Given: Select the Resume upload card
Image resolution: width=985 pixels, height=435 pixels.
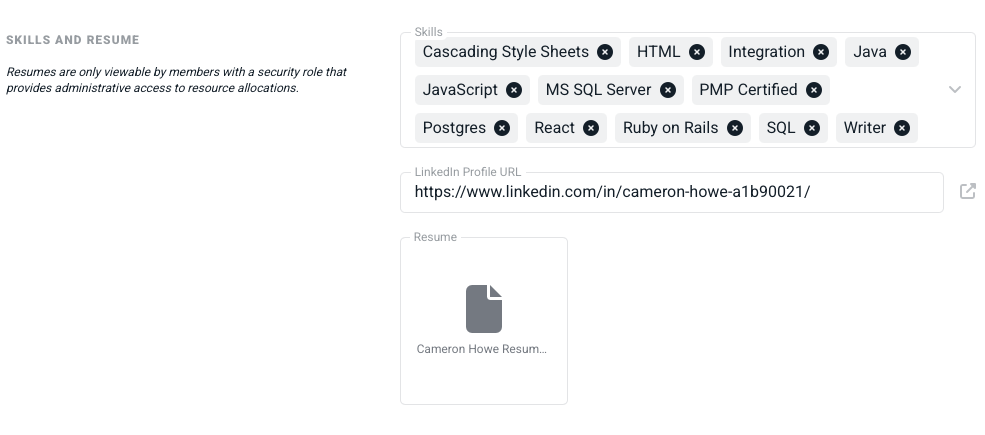Looking at the screenshot, I should [x=484, y=380].
